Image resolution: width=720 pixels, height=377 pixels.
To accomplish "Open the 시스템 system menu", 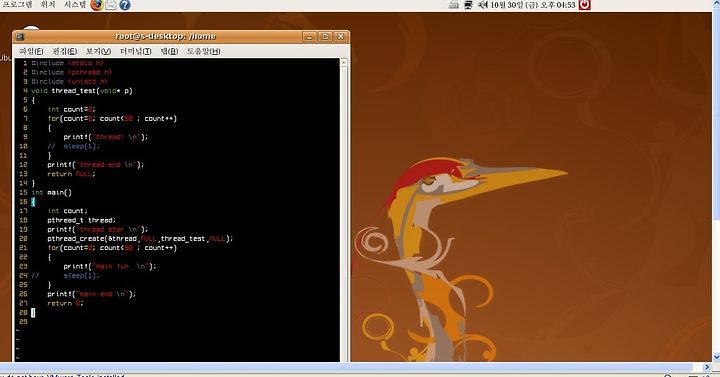I will pyautogui.click(x=74, y=5).
